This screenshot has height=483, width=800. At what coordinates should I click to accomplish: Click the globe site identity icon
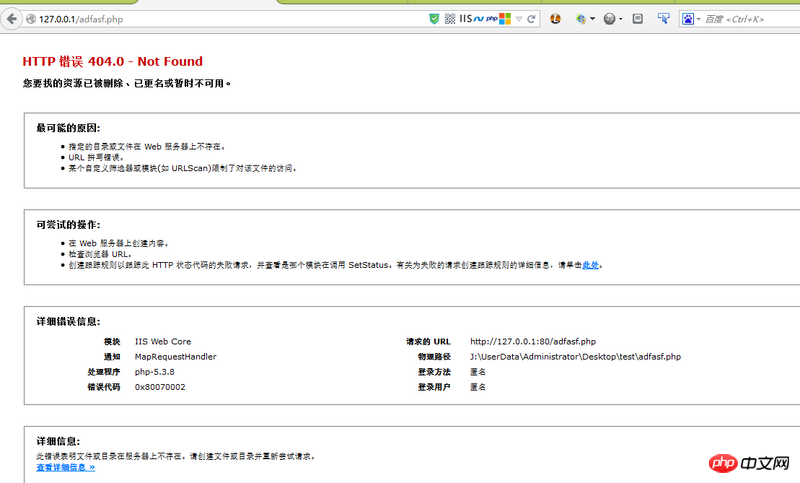click(x=31, y=19)
